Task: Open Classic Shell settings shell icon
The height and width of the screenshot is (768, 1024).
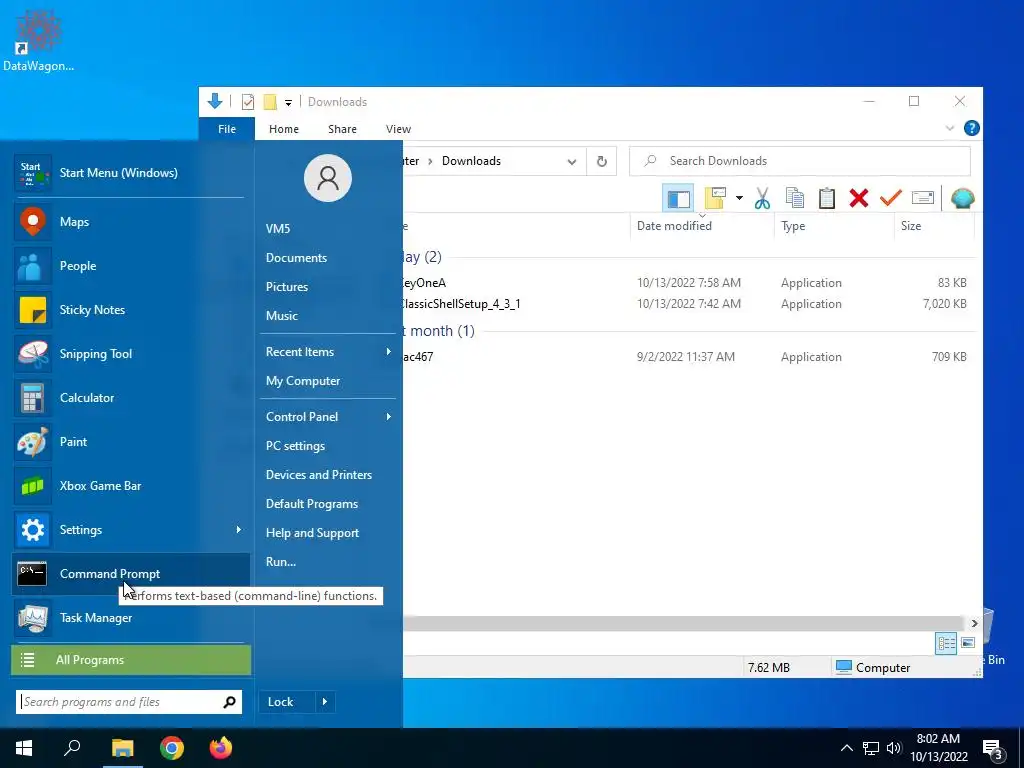Action: pyautogui.click(x=963, y=198)
